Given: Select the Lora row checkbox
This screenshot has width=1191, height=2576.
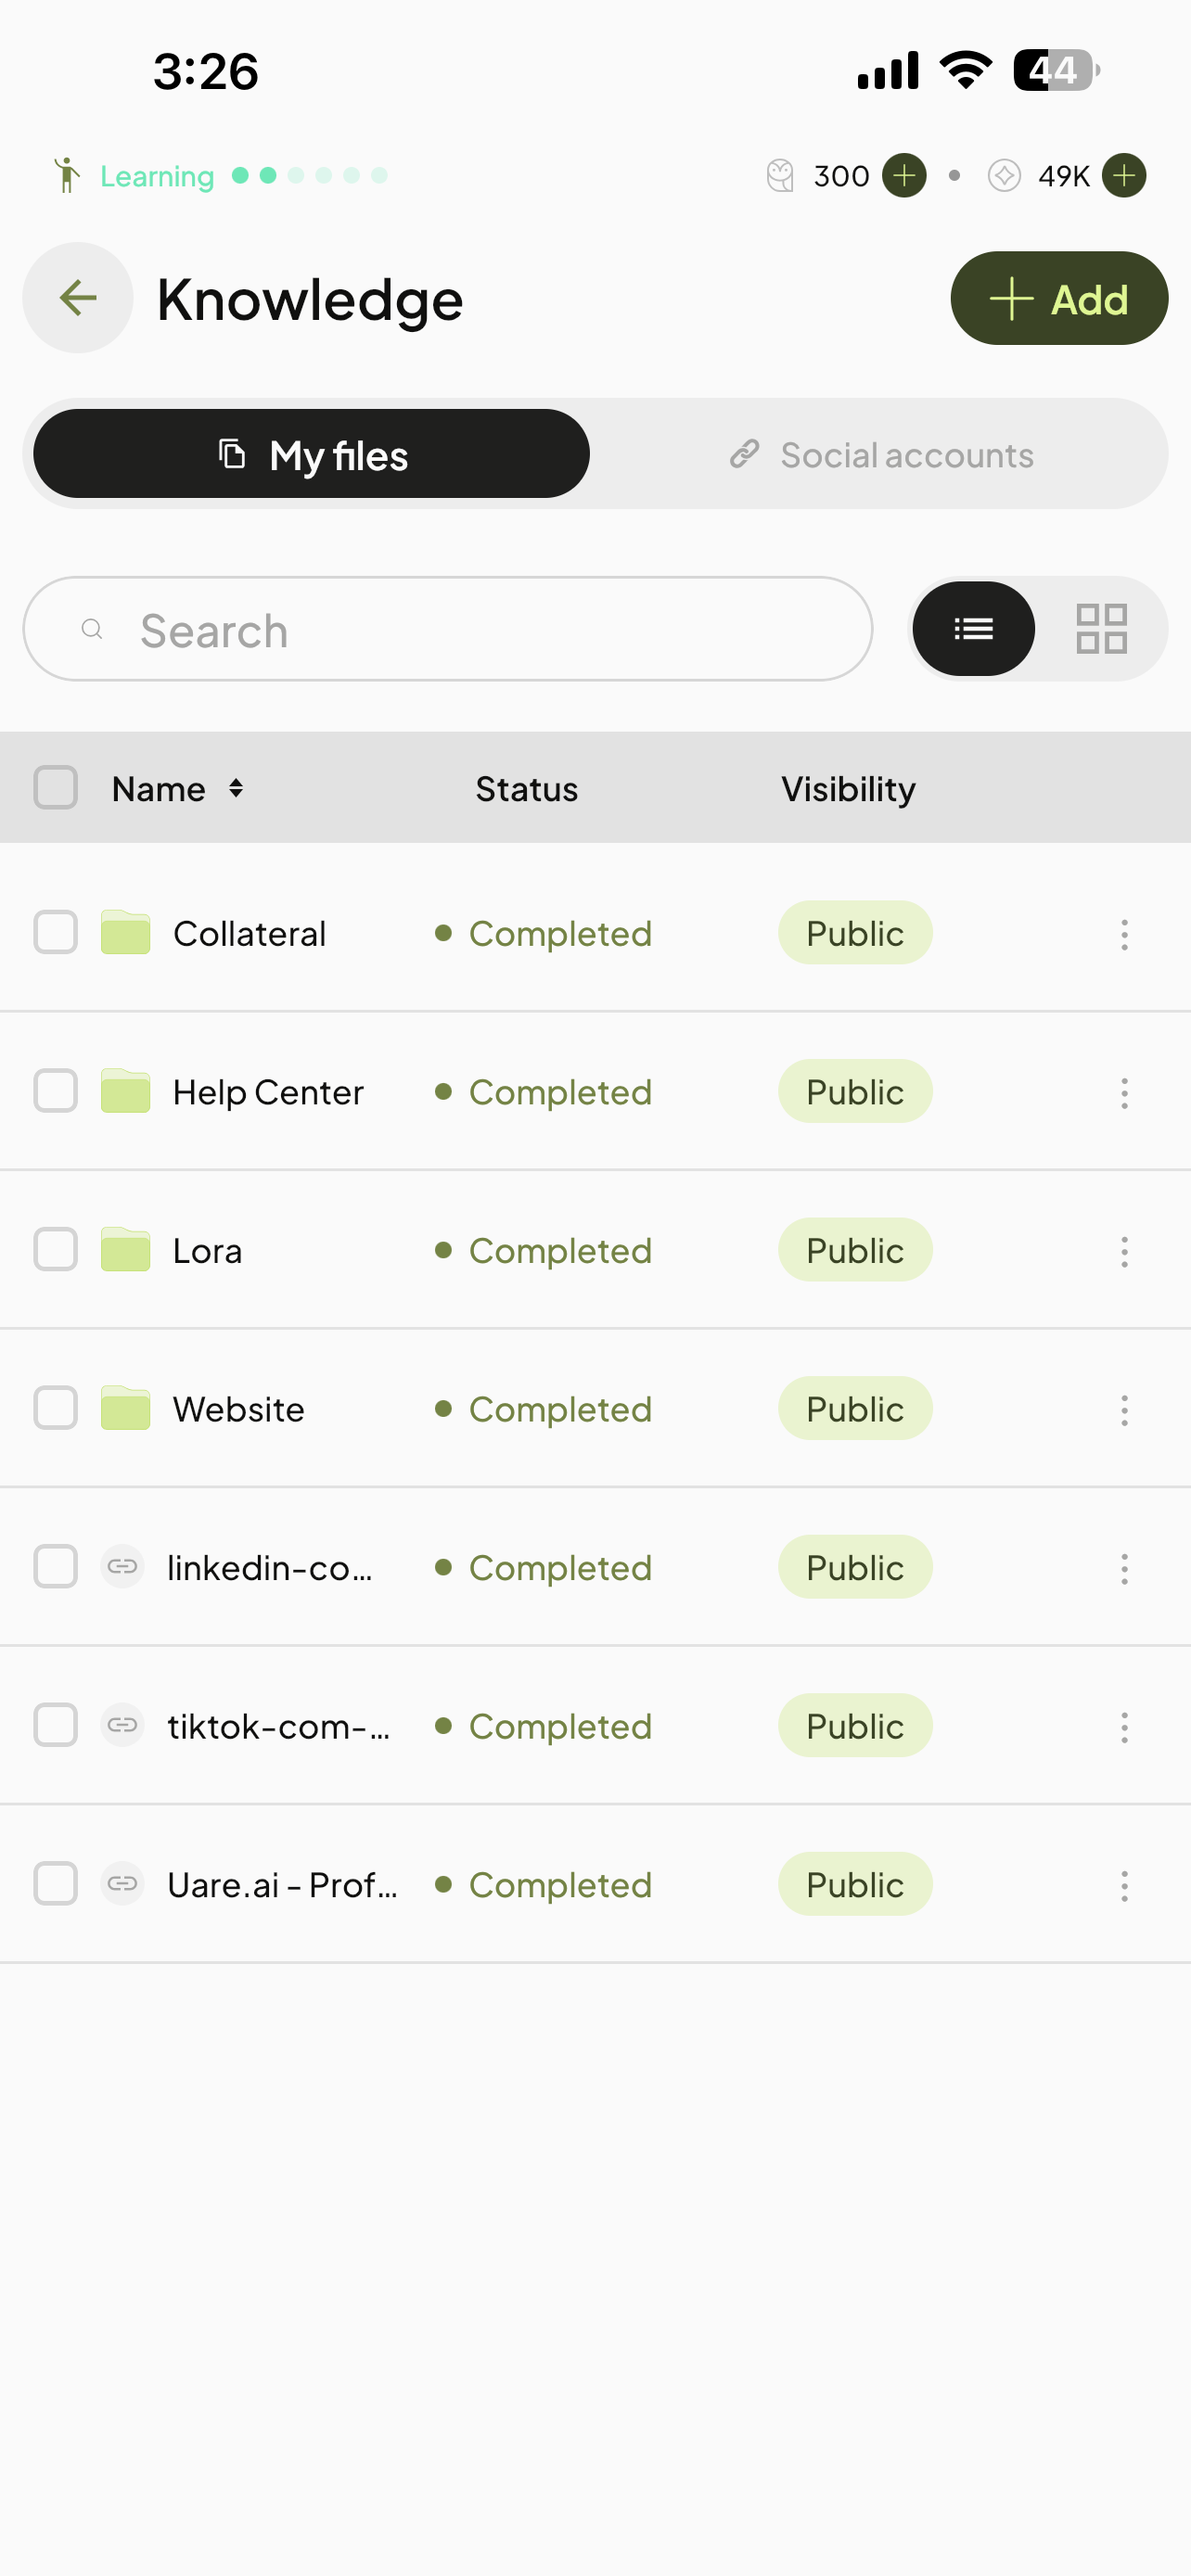Looking at the screenshot, I should pyautogui.click(x=56, y=1250).
